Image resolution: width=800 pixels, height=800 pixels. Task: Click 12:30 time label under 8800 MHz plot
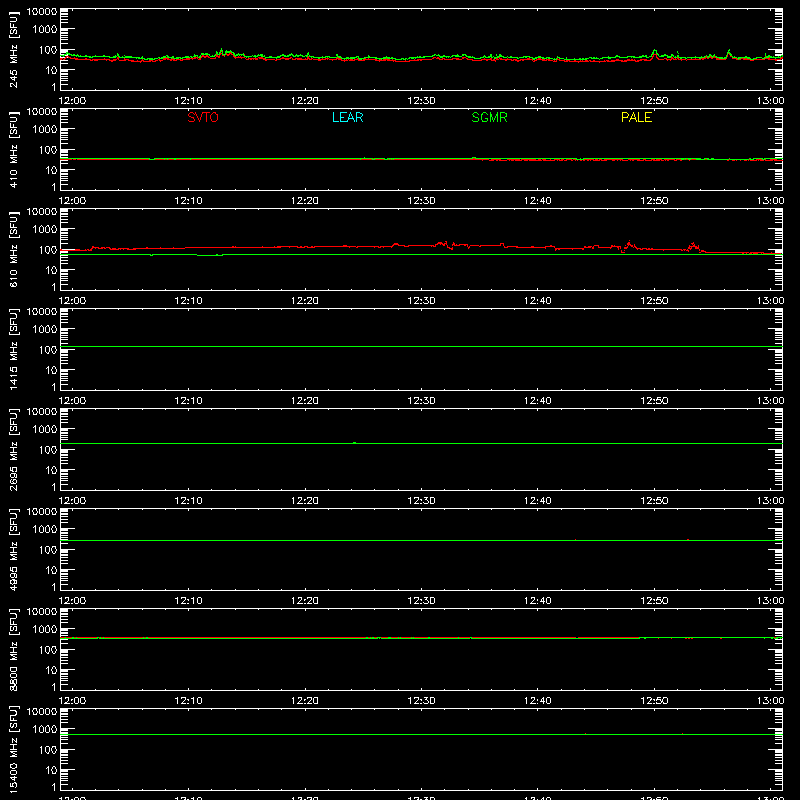click(x=421, y=701)
